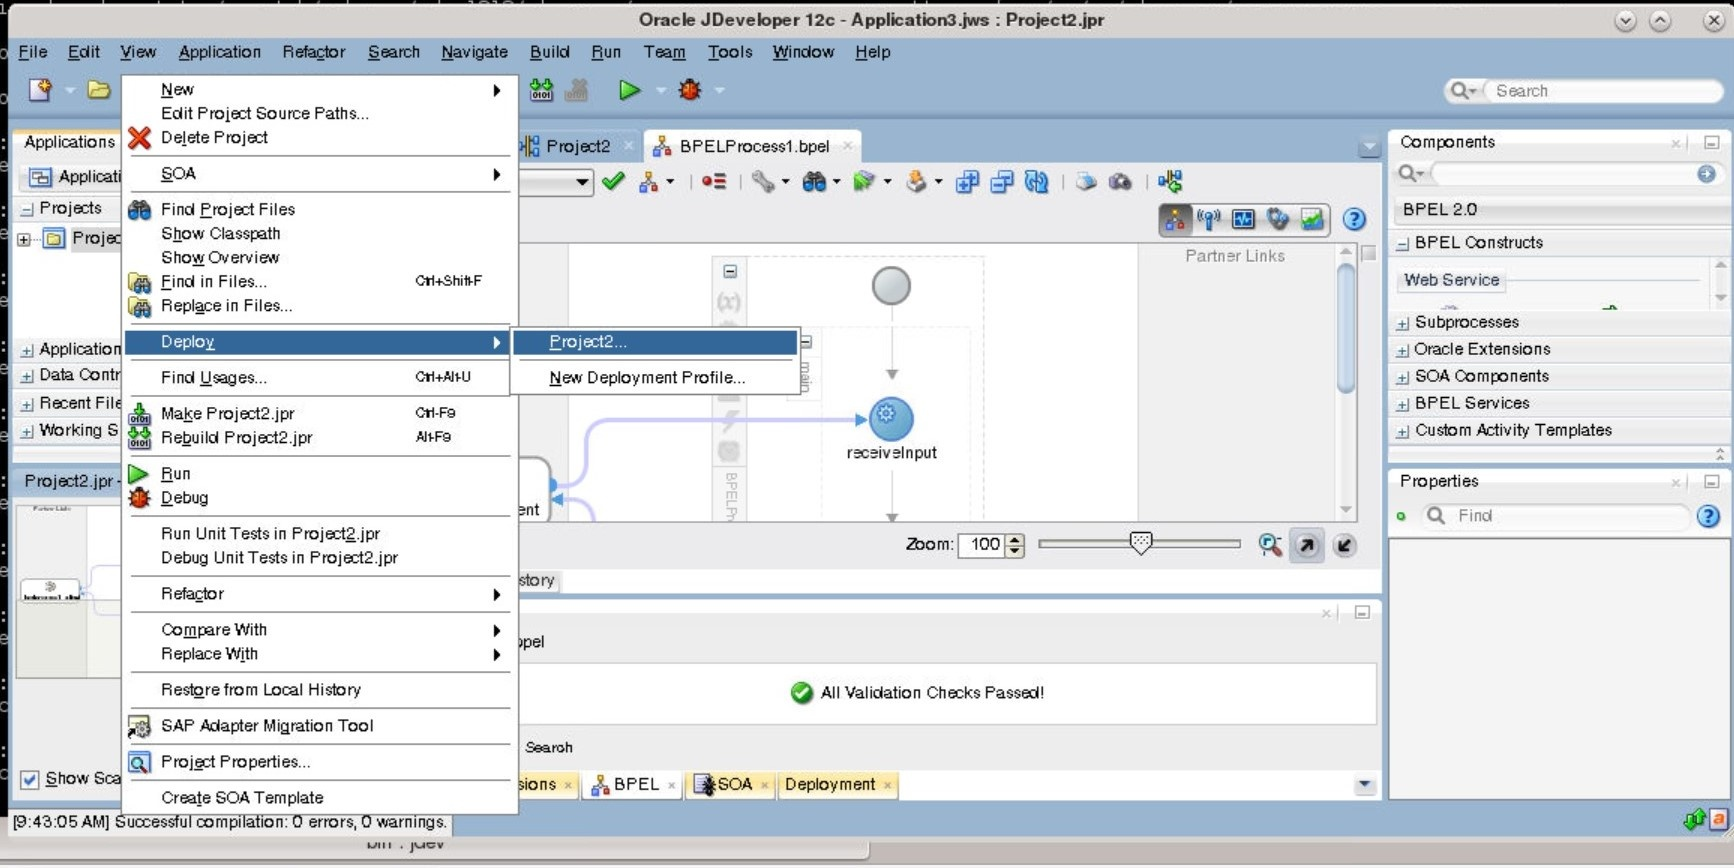Open the Deployment log tab
1734x868 pixels.
coord(837,785)
